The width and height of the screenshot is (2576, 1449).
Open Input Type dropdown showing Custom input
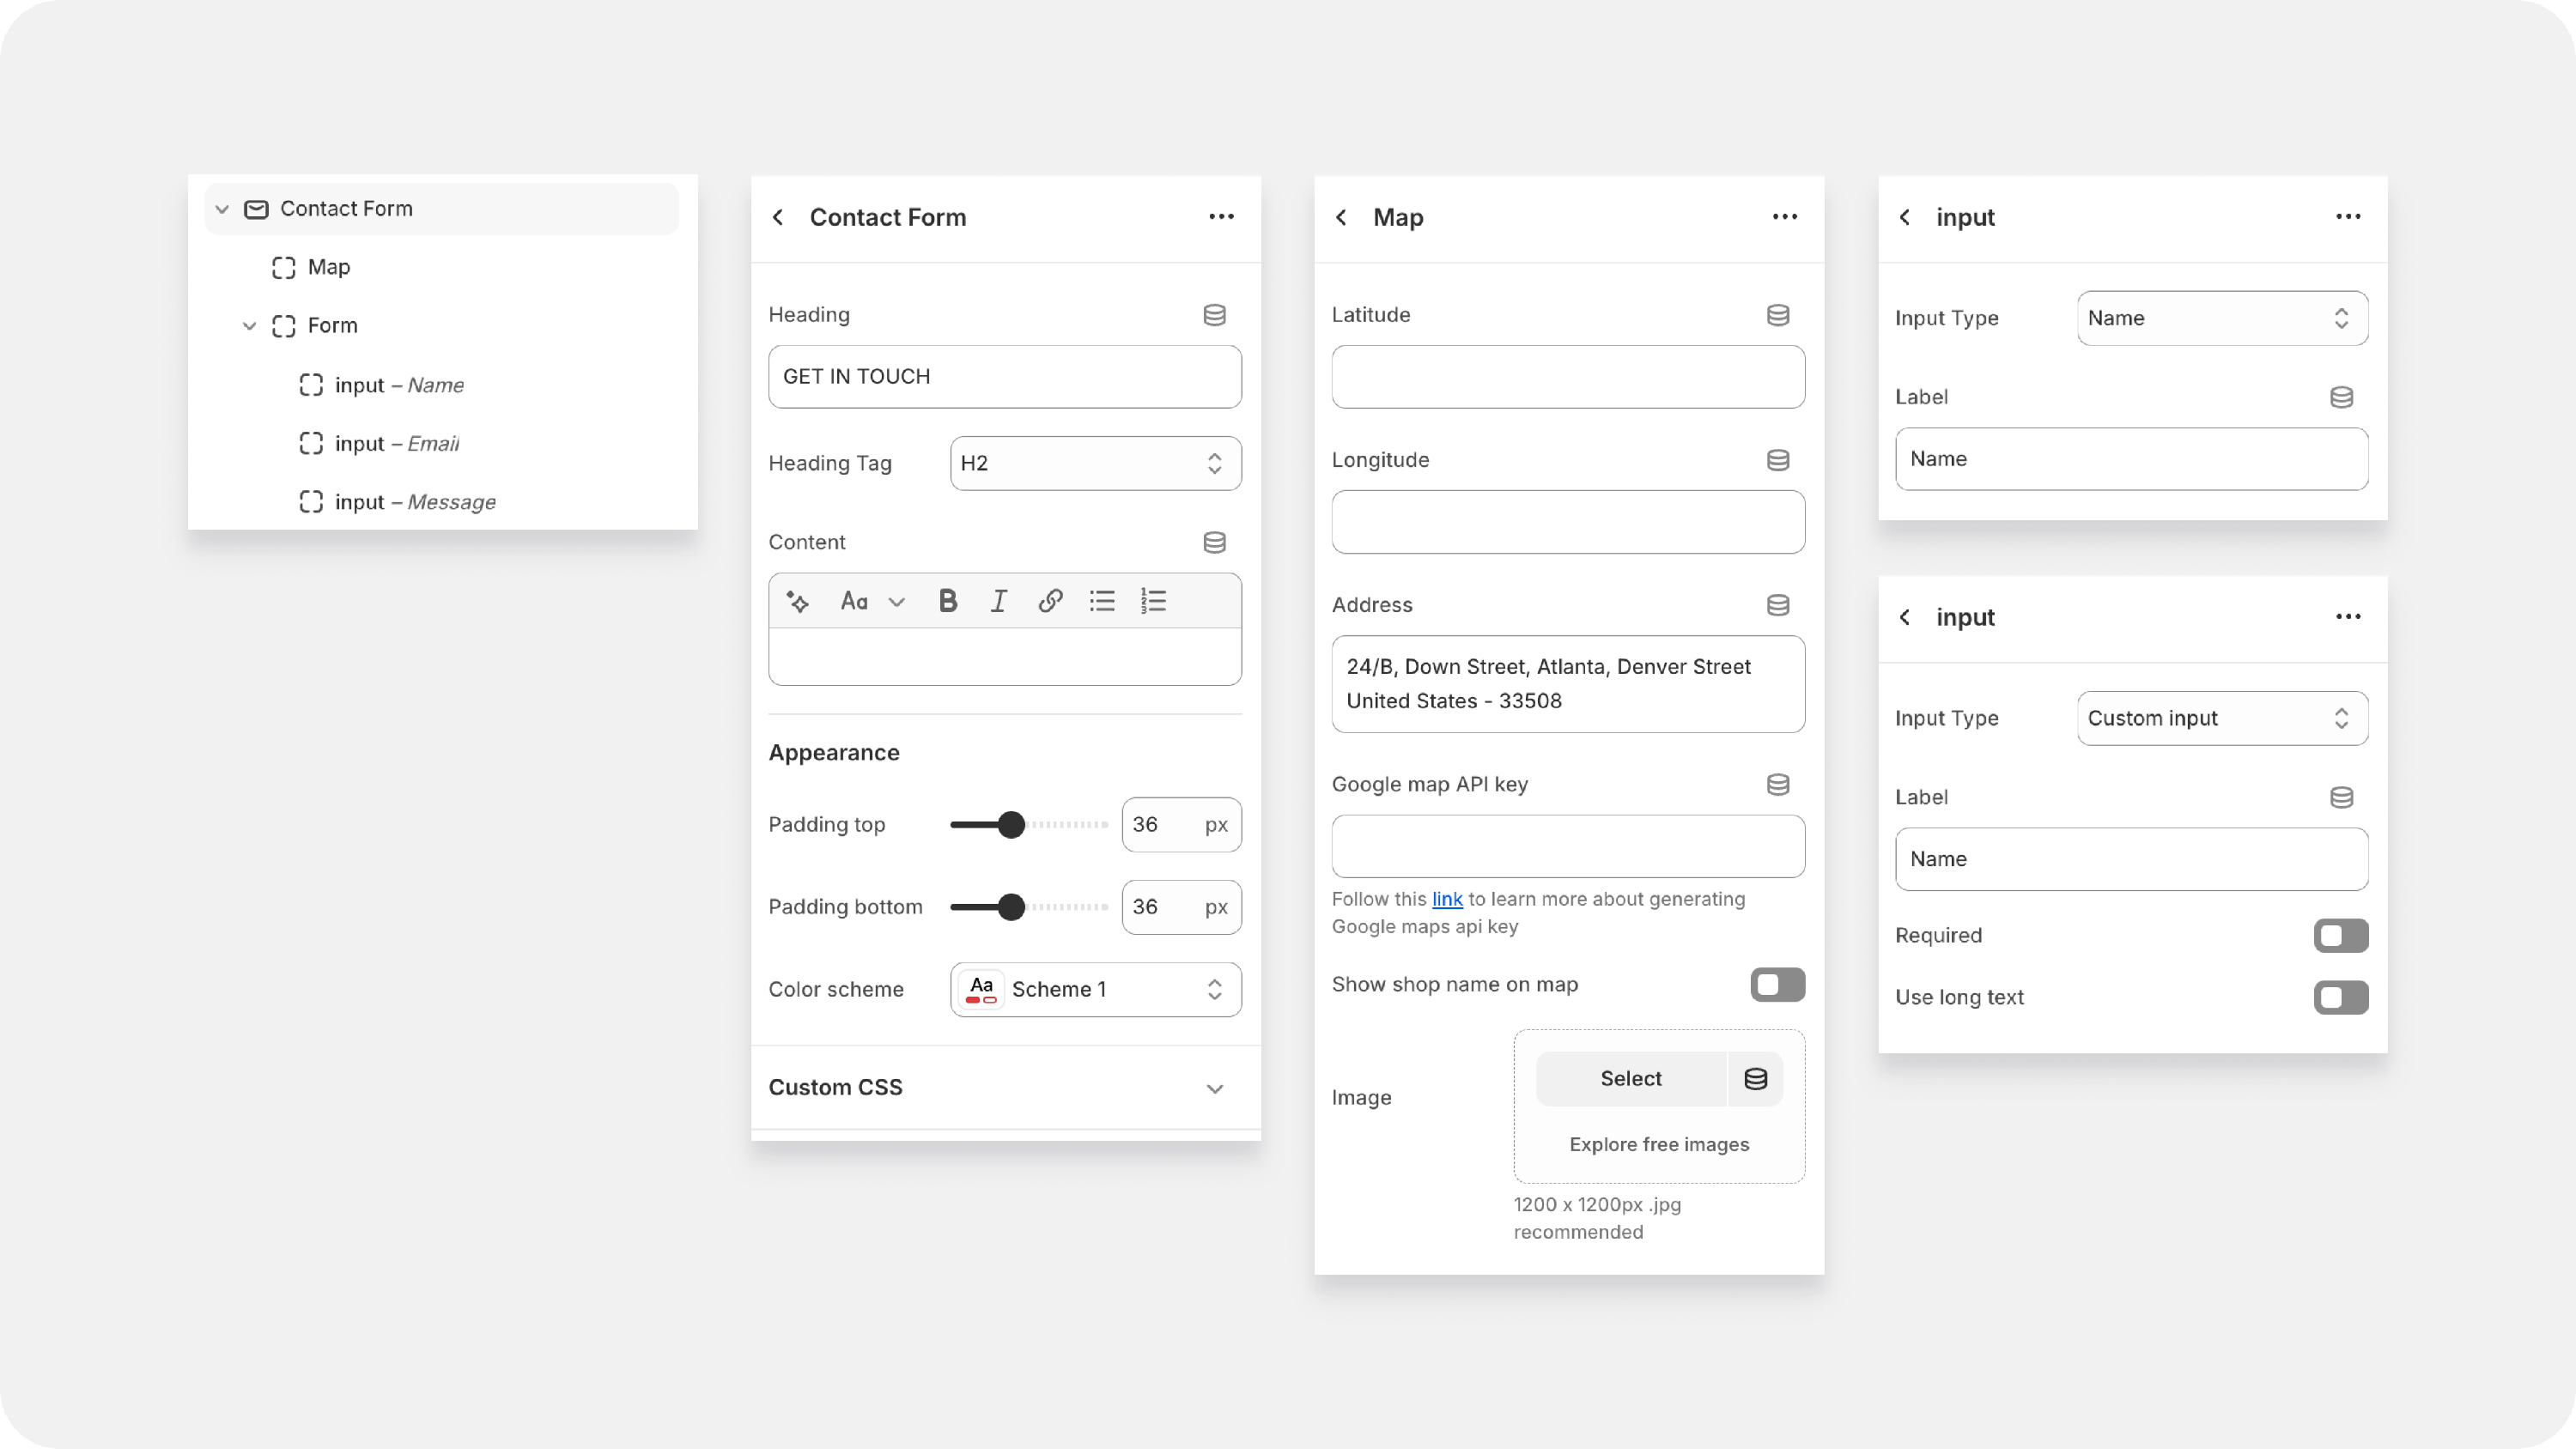2222,718
